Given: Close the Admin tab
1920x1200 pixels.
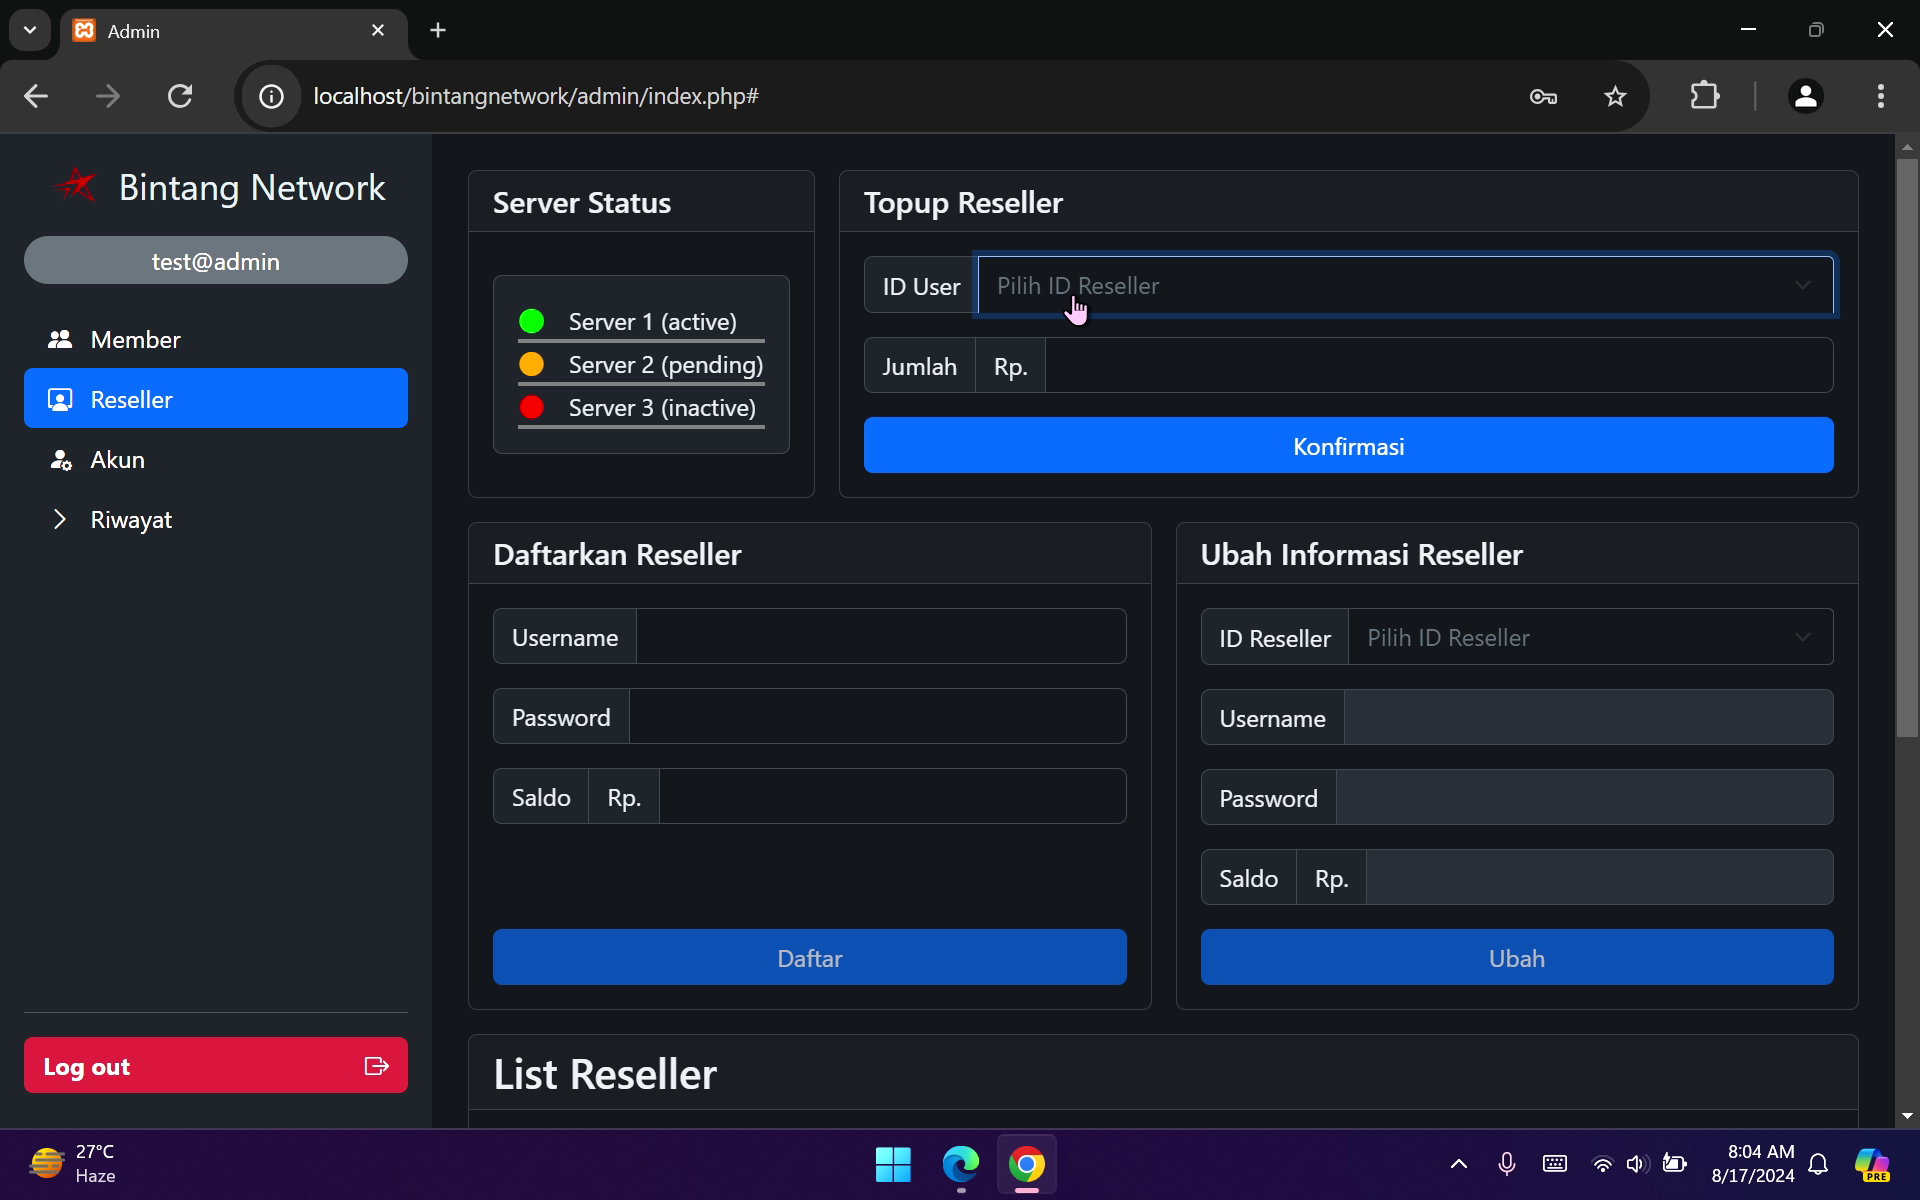Looking at the screenshot, I should coord(378,31).
